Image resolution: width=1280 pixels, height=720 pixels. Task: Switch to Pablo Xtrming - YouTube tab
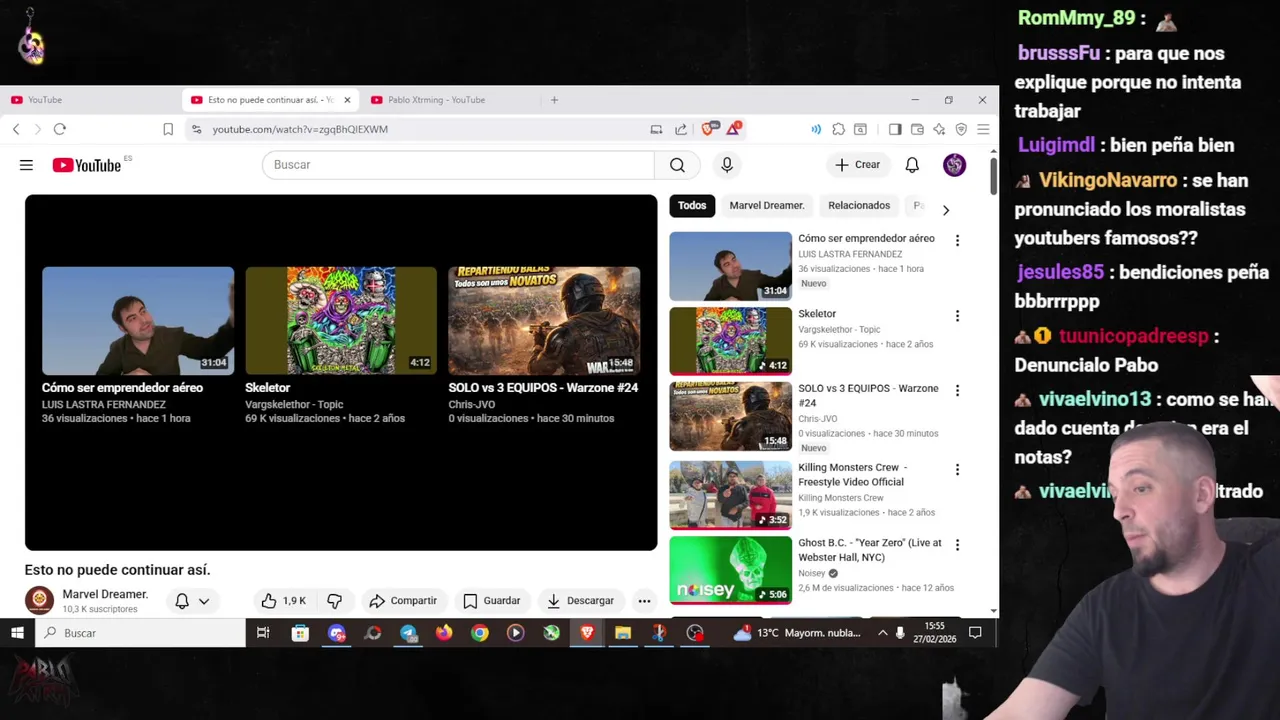tap(450, 100)
